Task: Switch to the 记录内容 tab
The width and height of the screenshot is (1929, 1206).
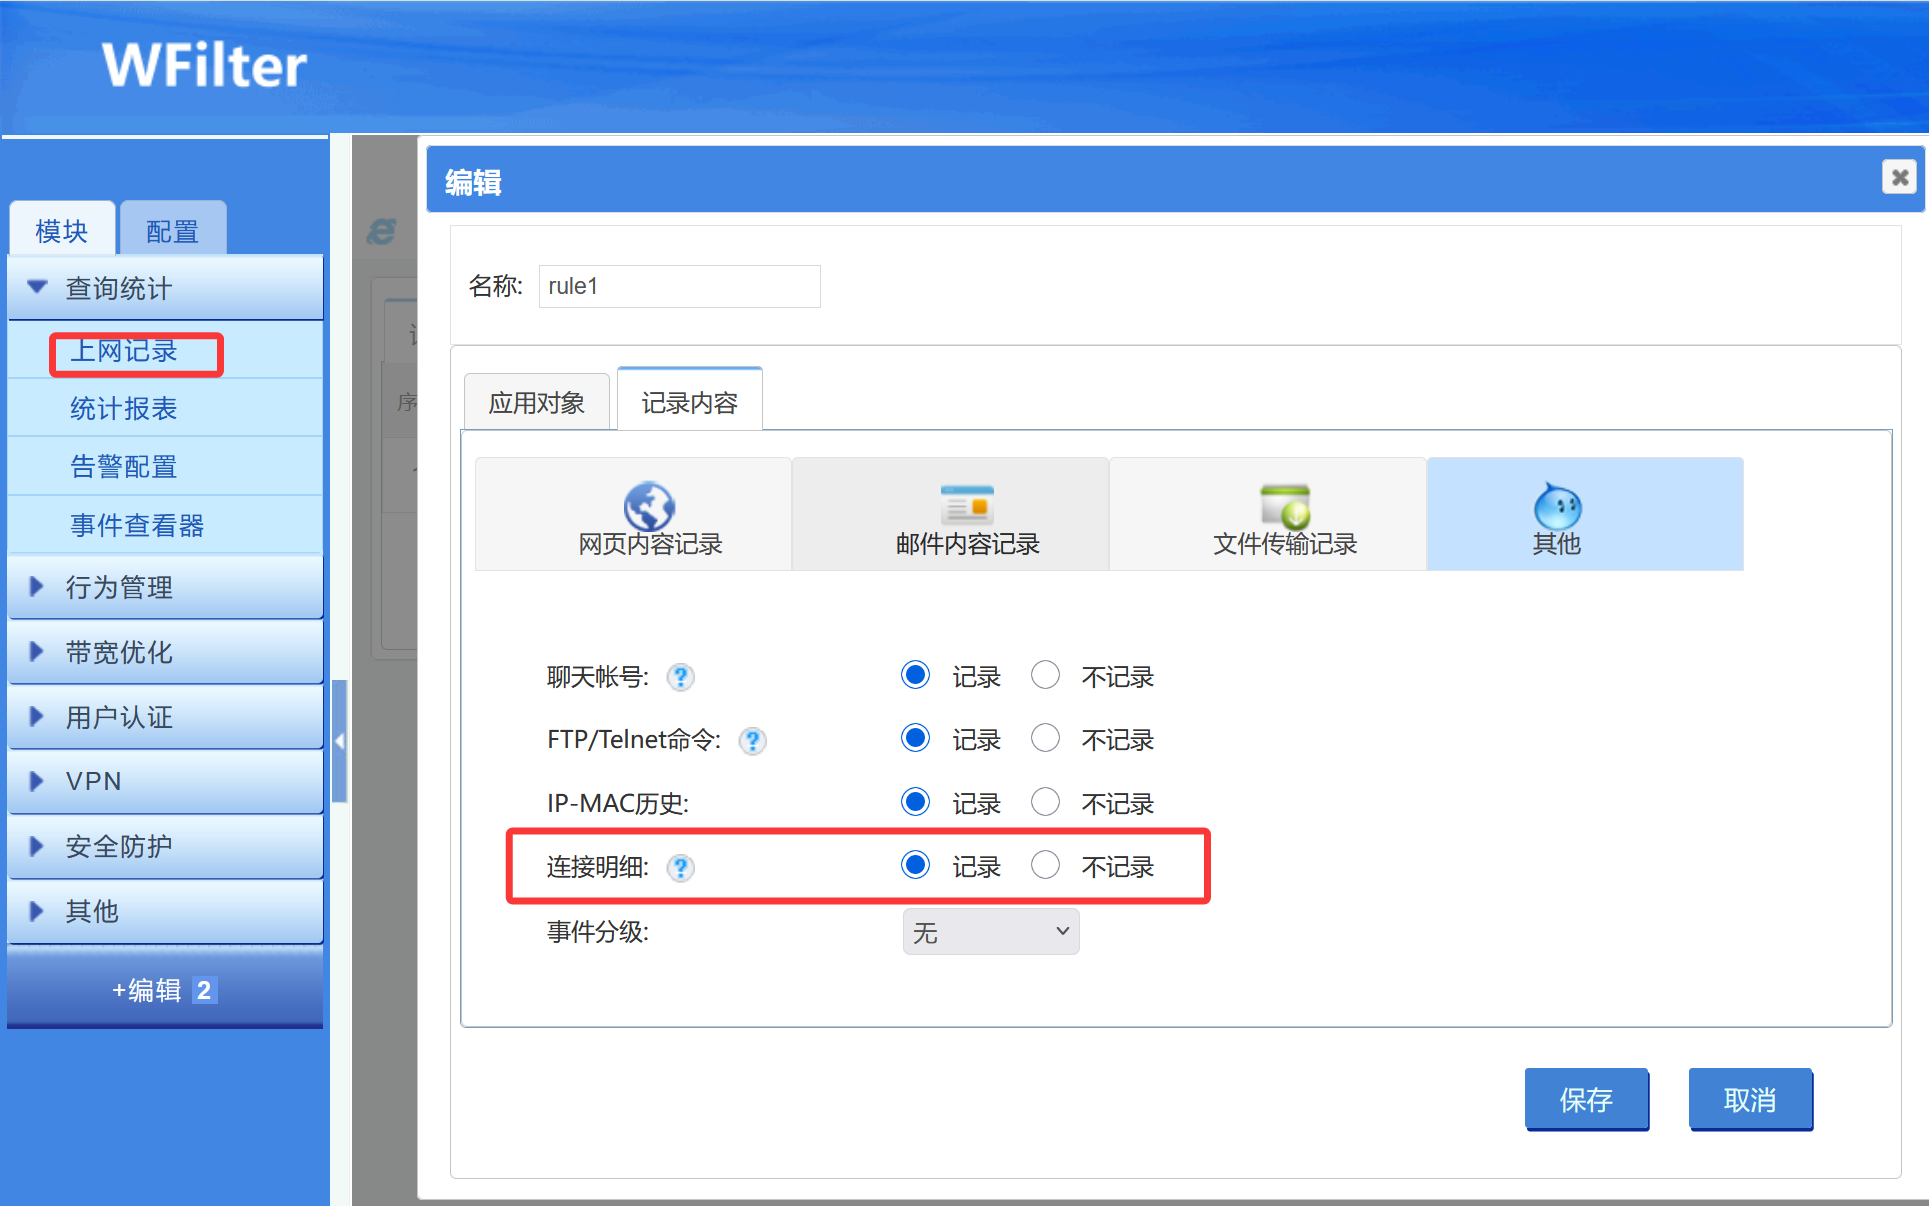Action: [x=690, y=402]
